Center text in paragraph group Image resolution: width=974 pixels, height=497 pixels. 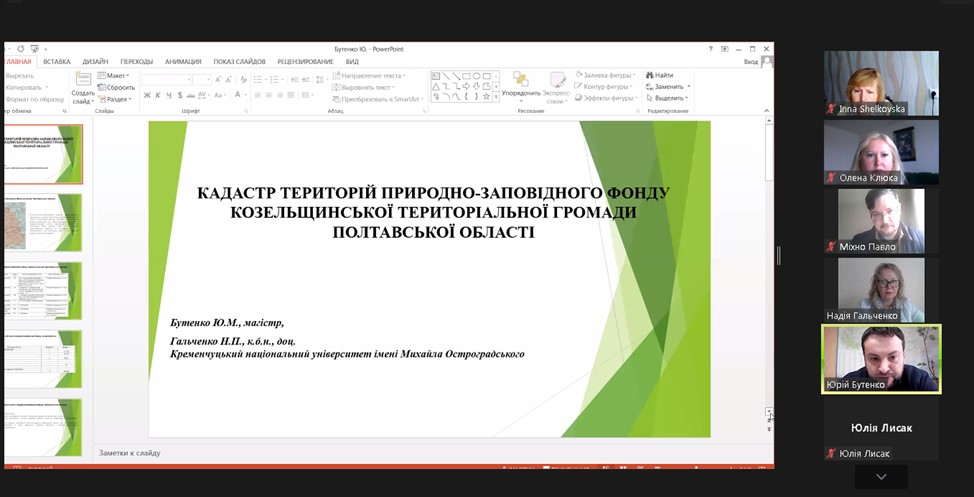click(268, 95)
